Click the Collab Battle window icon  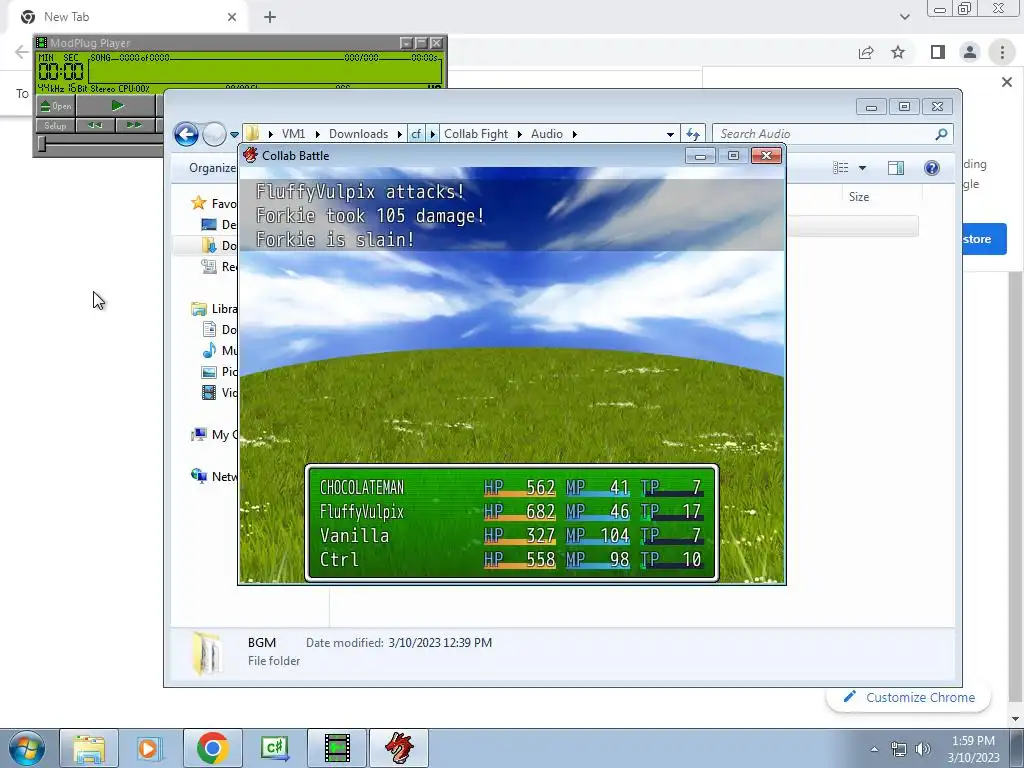click(250, 155)
